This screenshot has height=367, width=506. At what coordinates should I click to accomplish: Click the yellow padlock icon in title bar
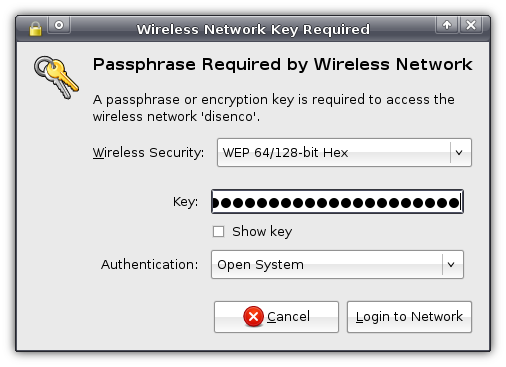click(35, 29)
